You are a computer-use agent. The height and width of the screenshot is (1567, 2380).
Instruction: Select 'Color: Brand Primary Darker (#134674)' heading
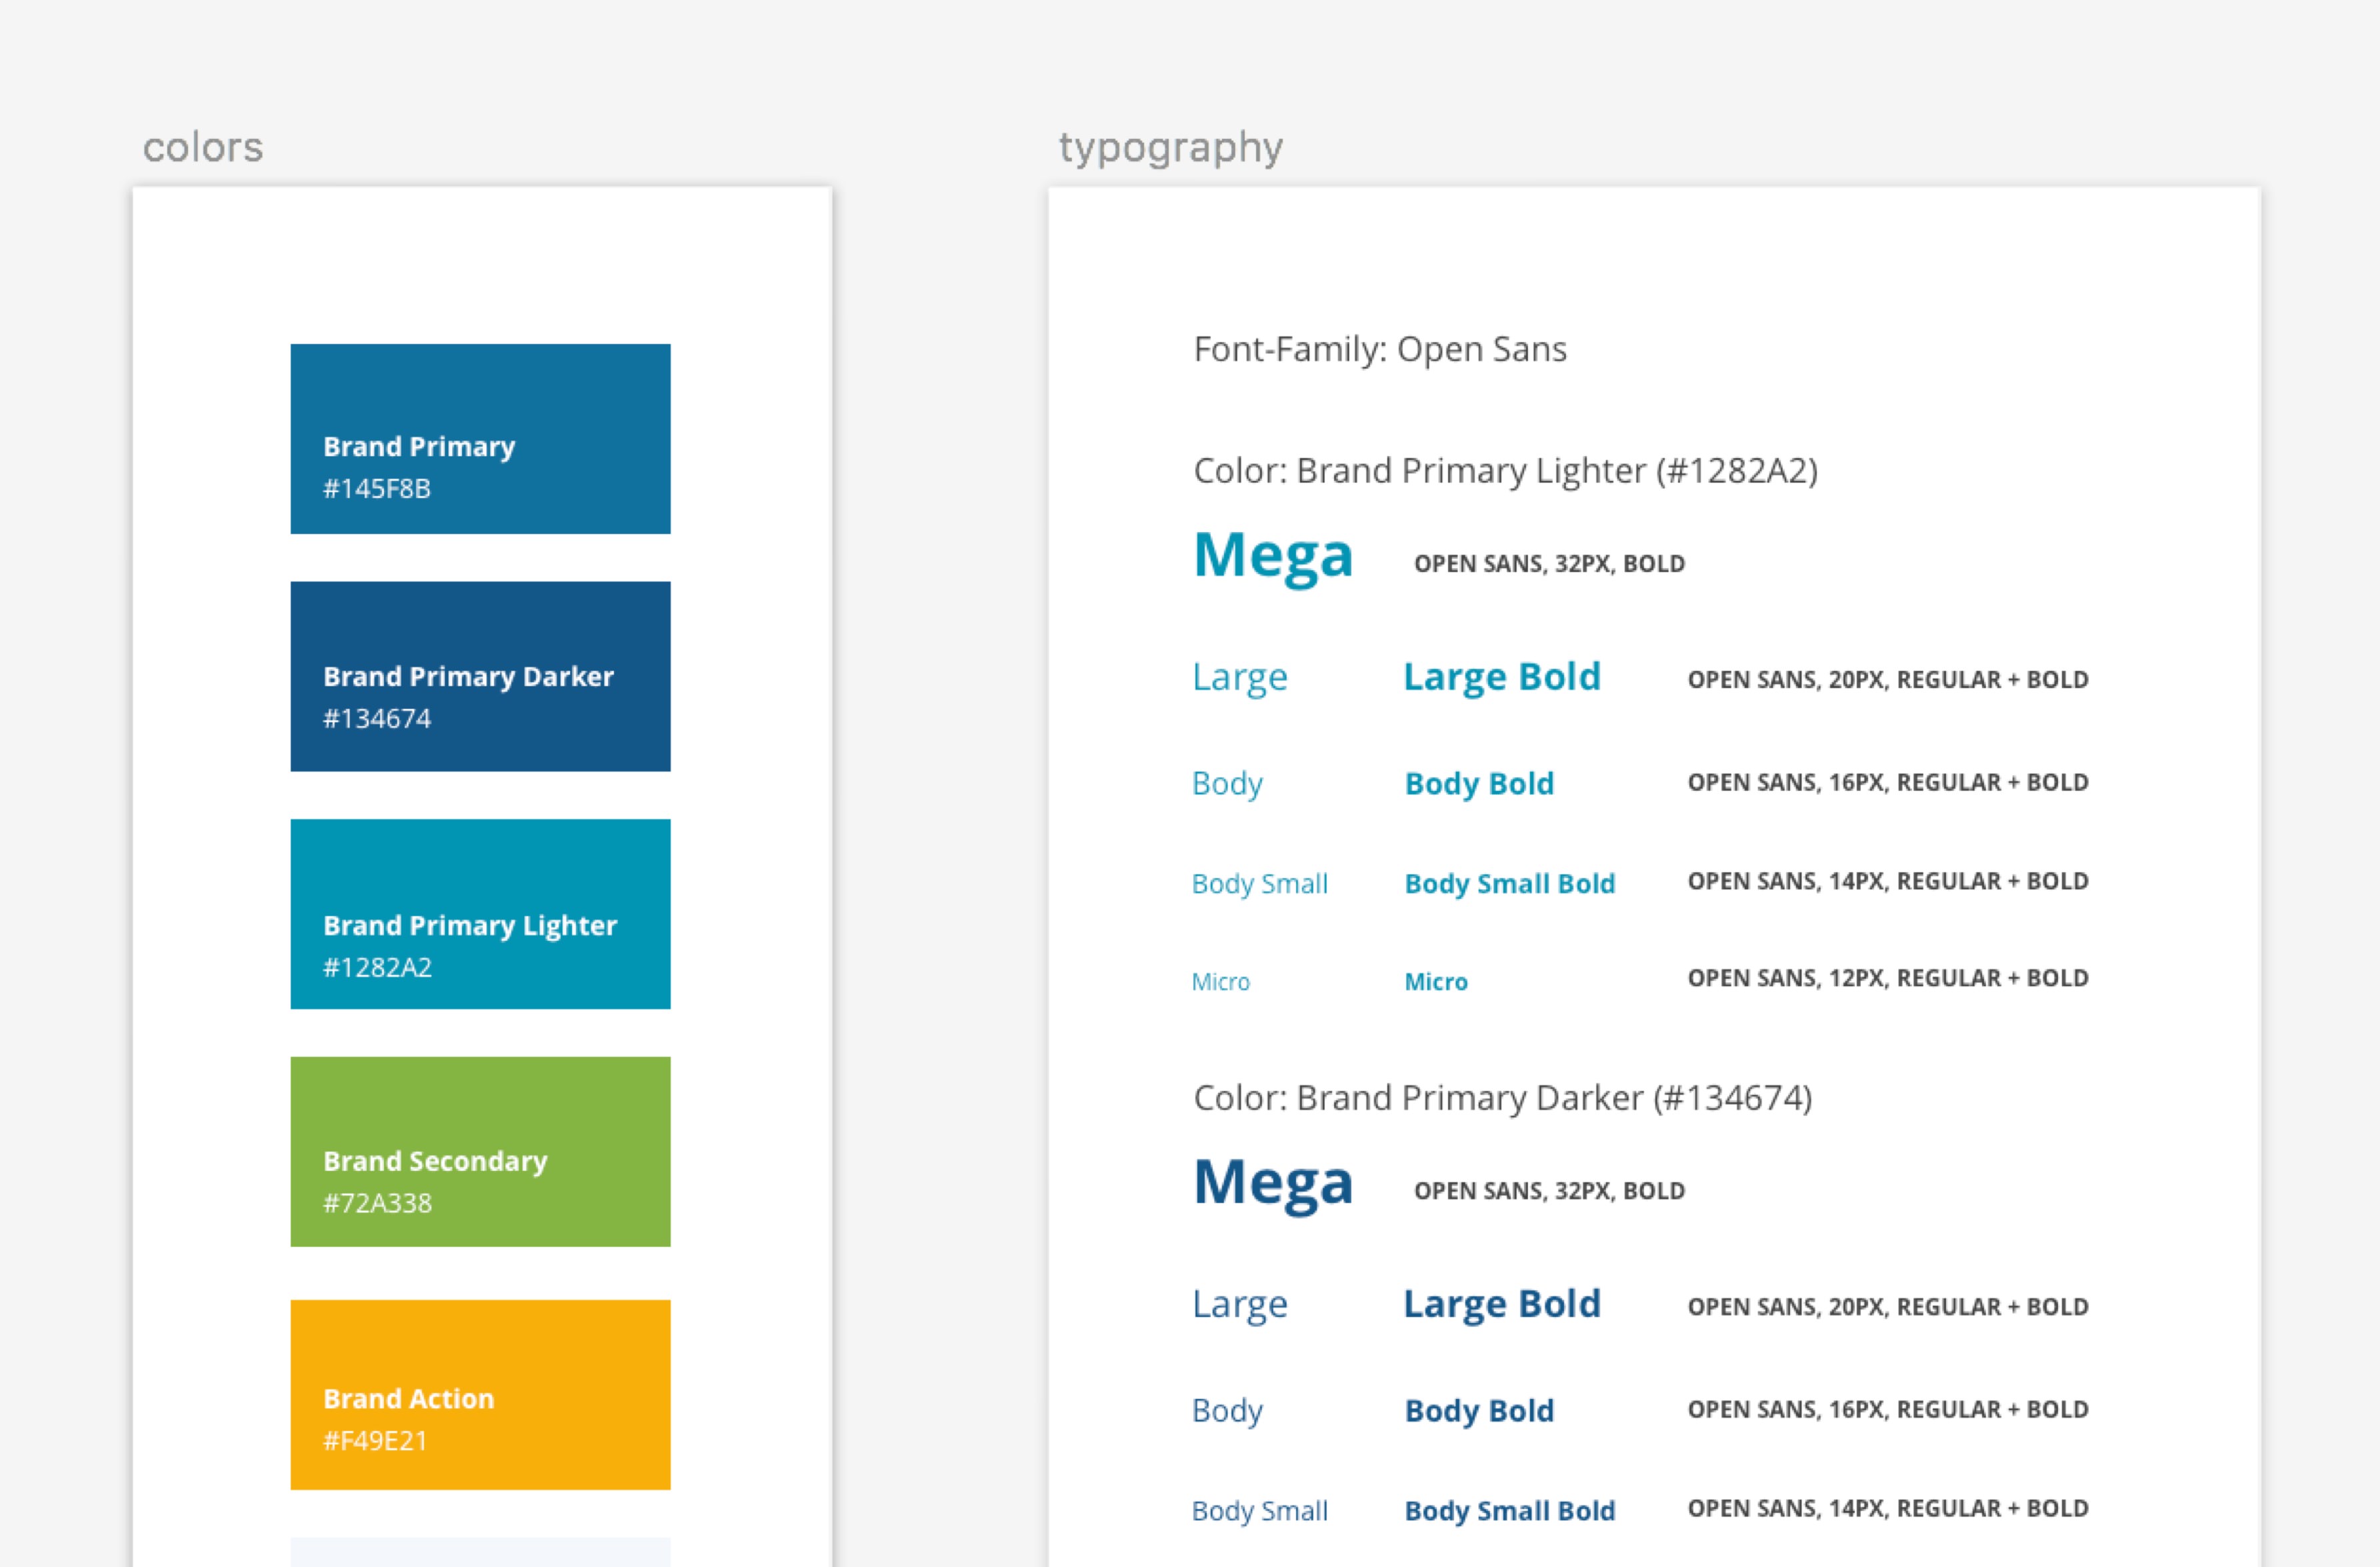coord(1503,1098)
